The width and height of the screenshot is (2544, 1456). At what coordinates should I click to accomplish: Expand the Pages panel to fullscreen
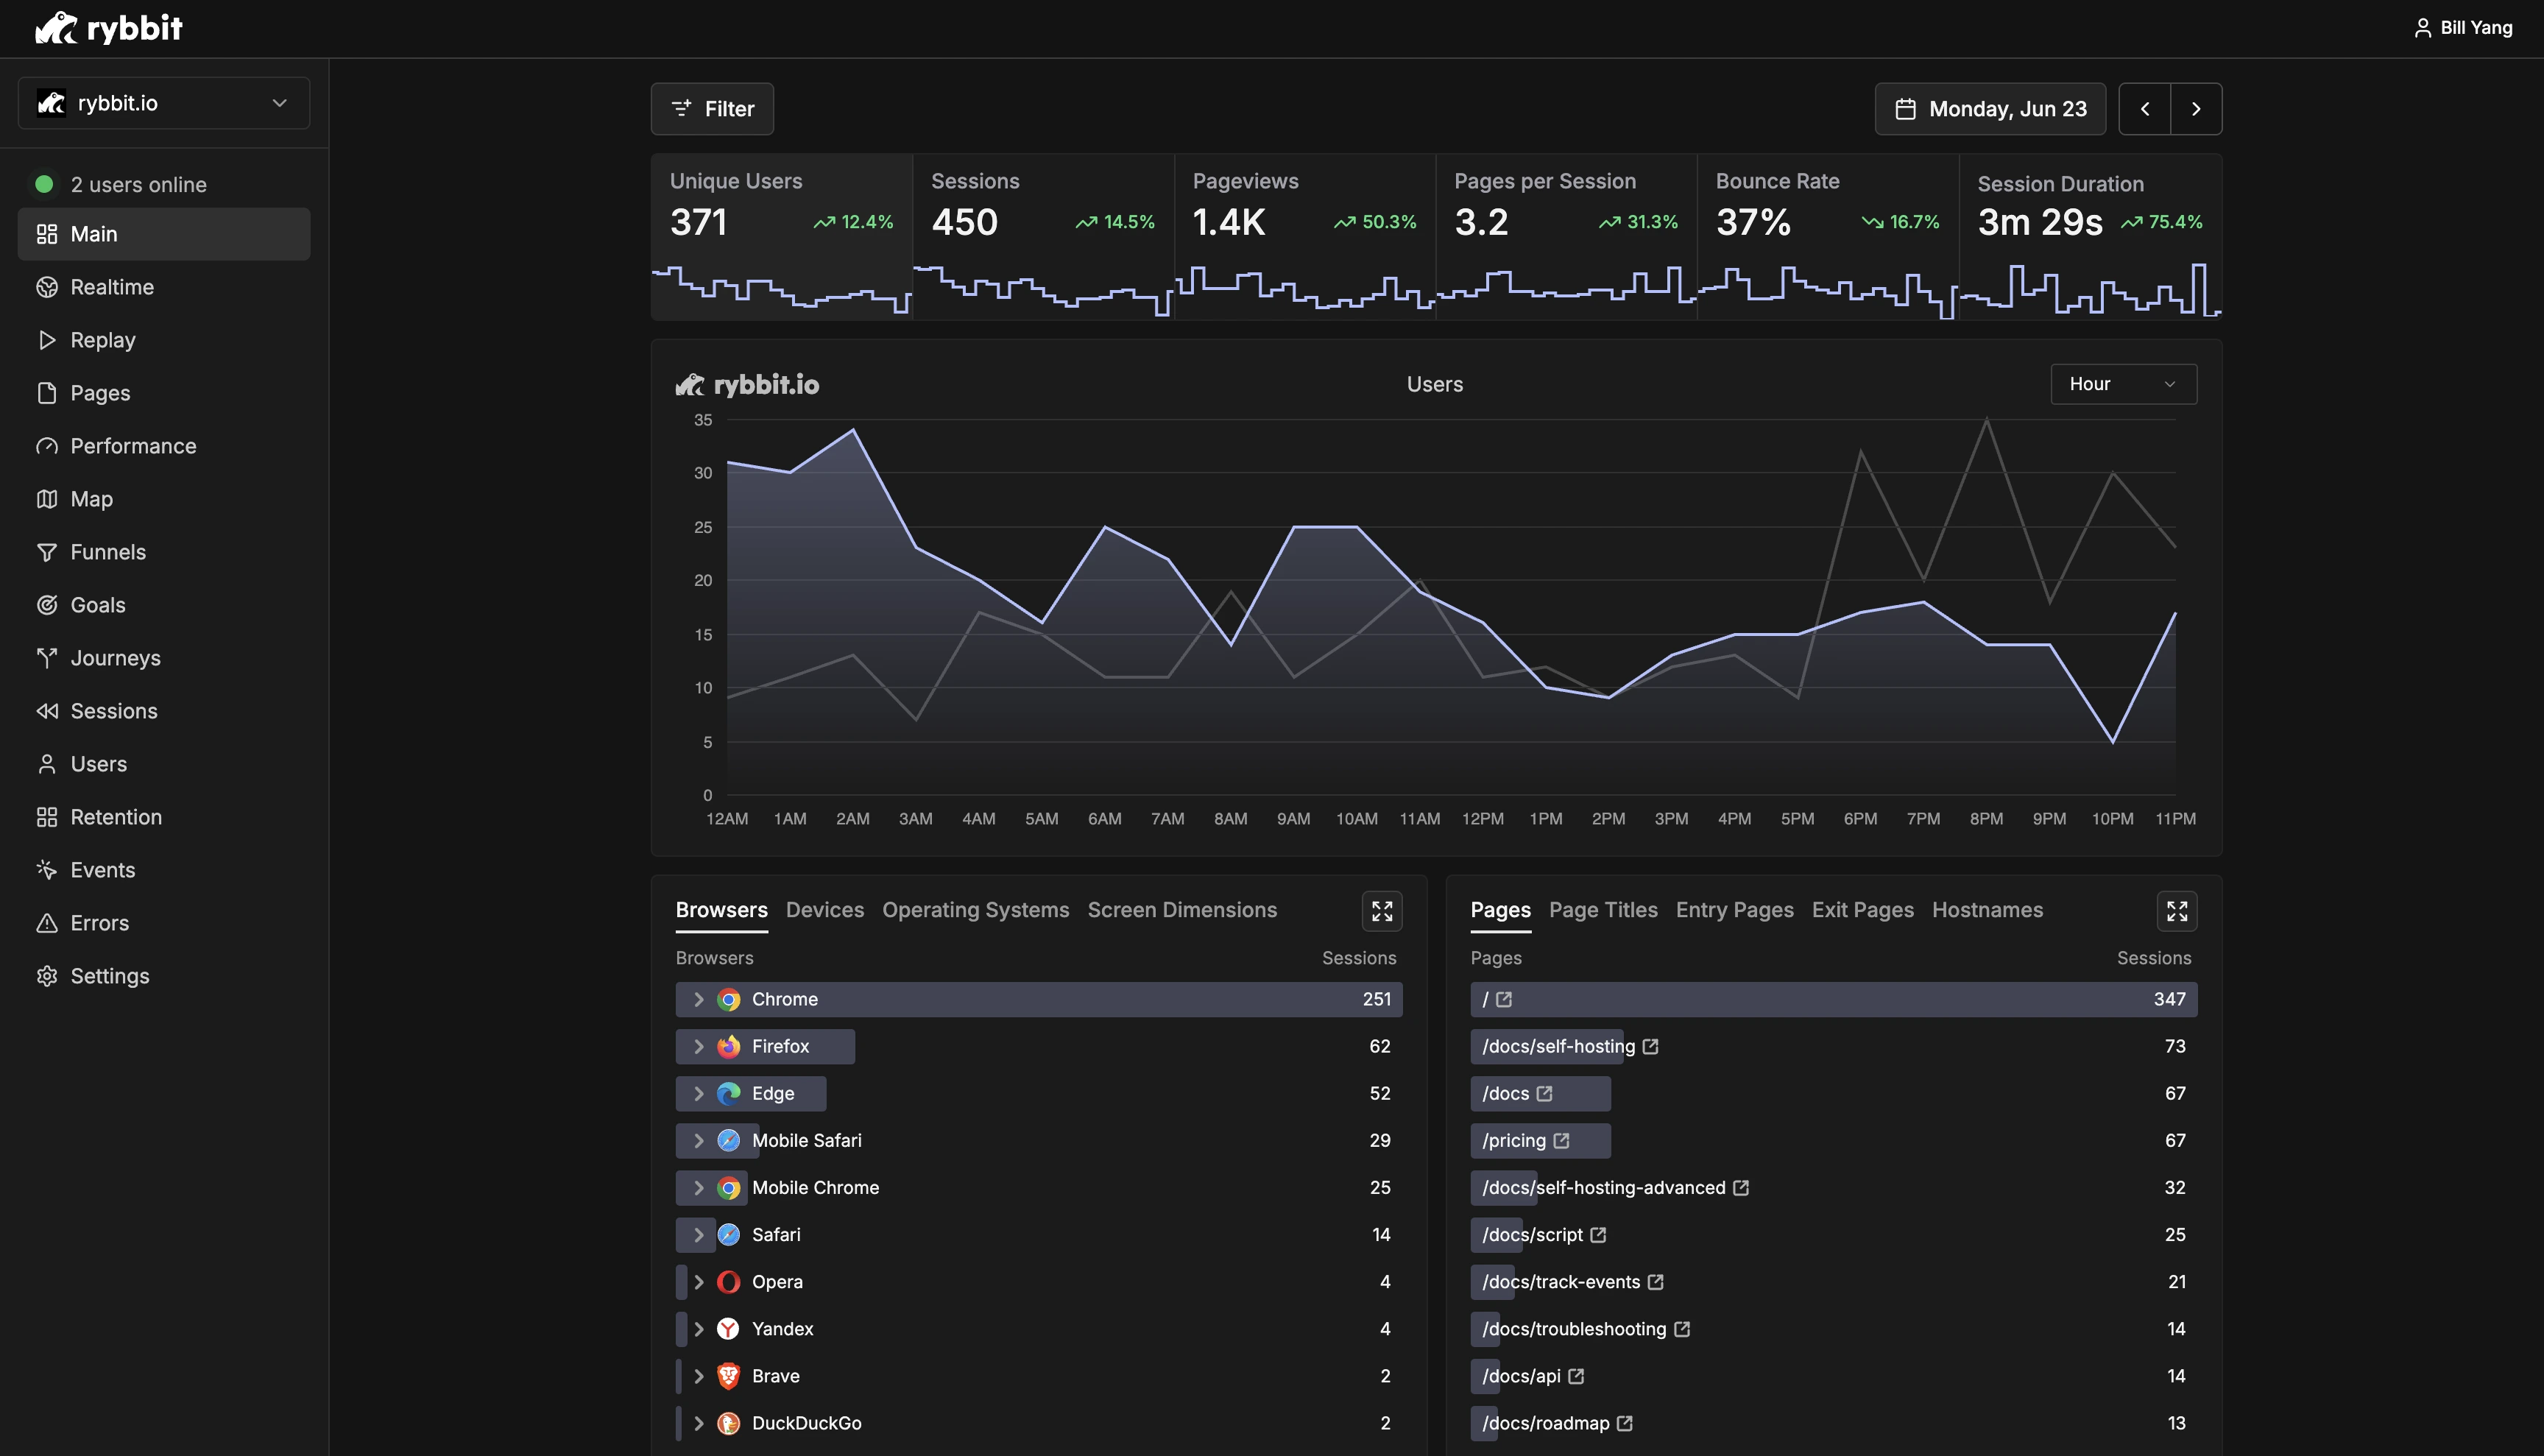[x=2176, y=911]
